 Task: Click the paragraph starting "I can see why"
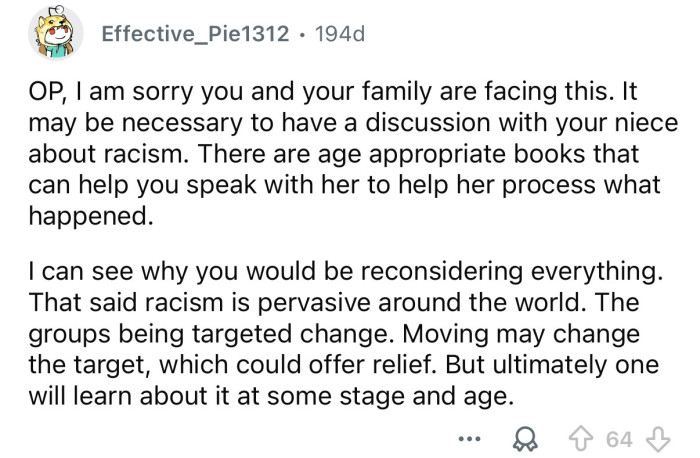pyautogui.click(x=340, y=328)
